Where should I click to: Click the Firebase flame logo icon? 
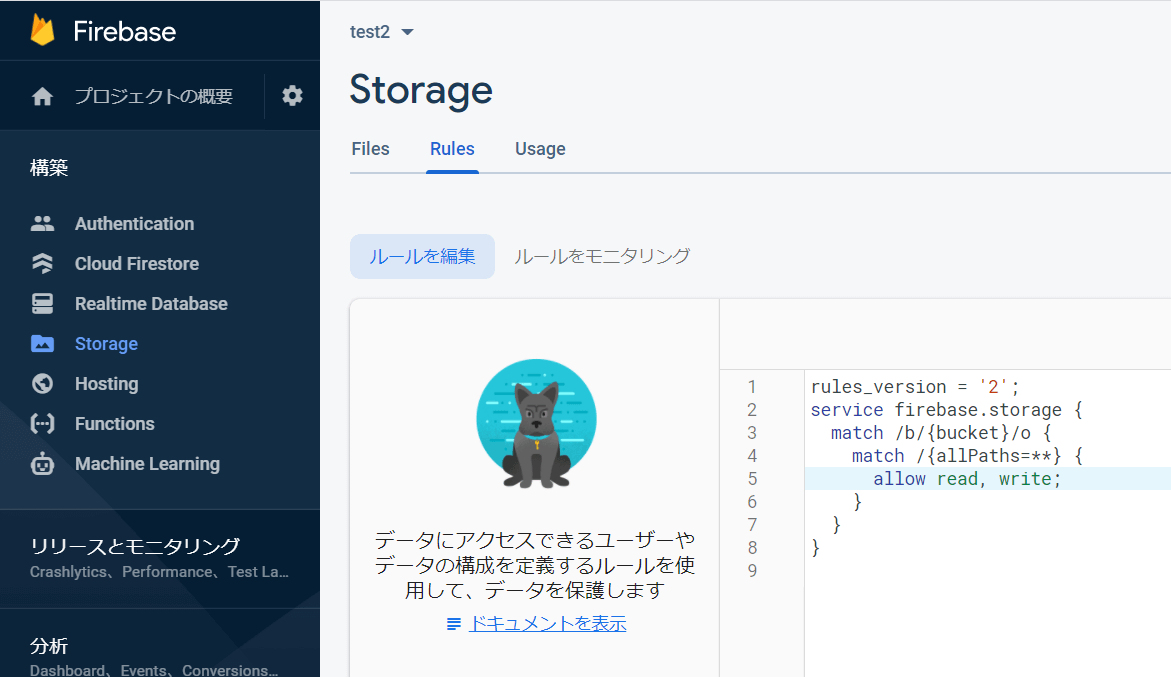tap(43, 31)
